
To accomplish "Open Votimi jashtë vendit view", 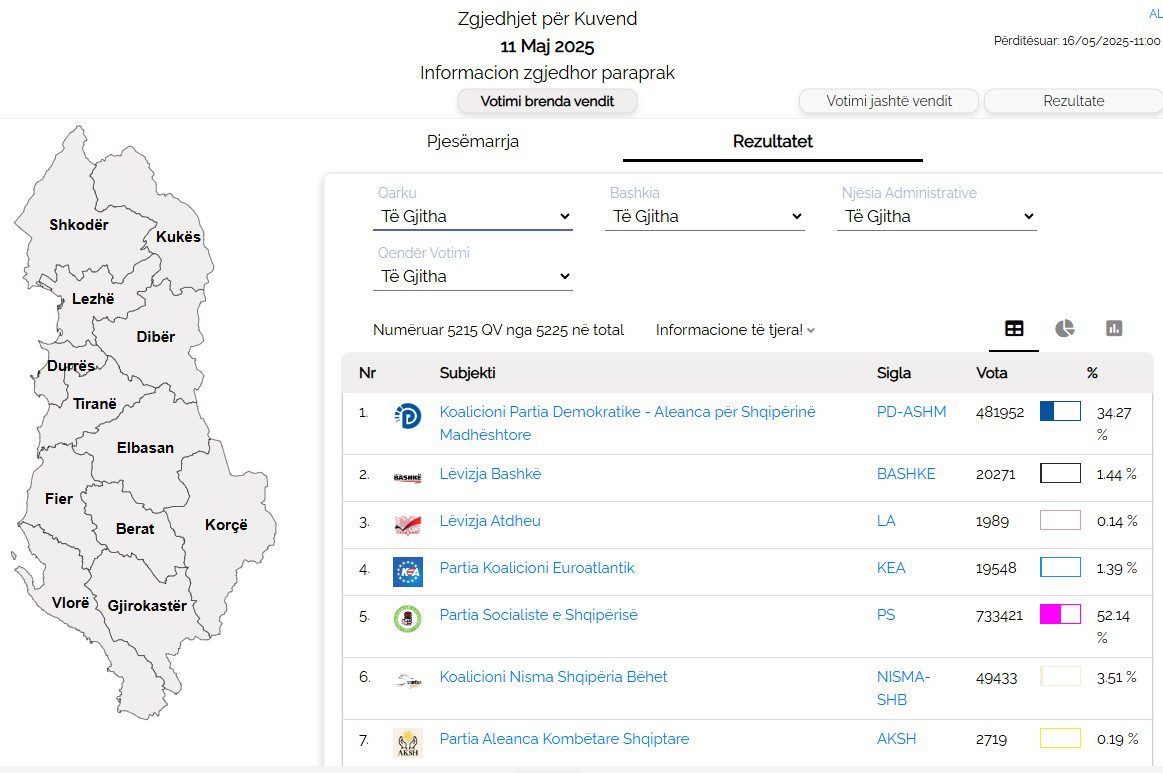I will 889,101.
